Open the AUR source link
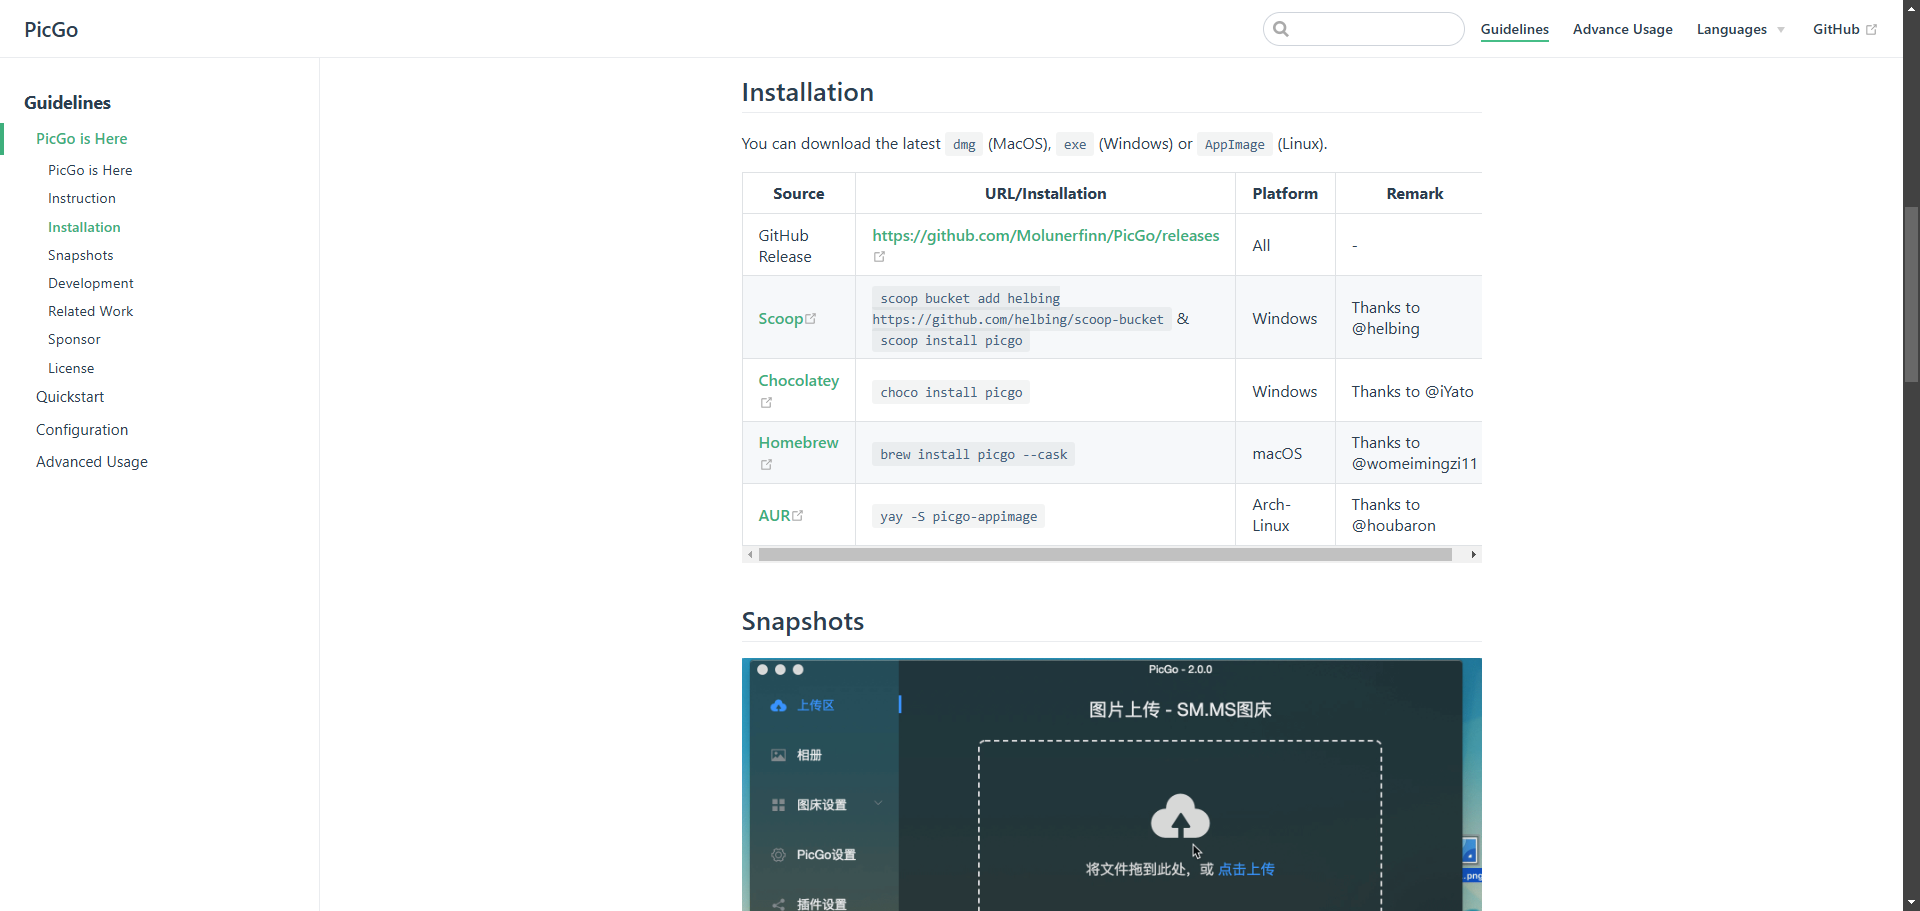 pos(775,516)
